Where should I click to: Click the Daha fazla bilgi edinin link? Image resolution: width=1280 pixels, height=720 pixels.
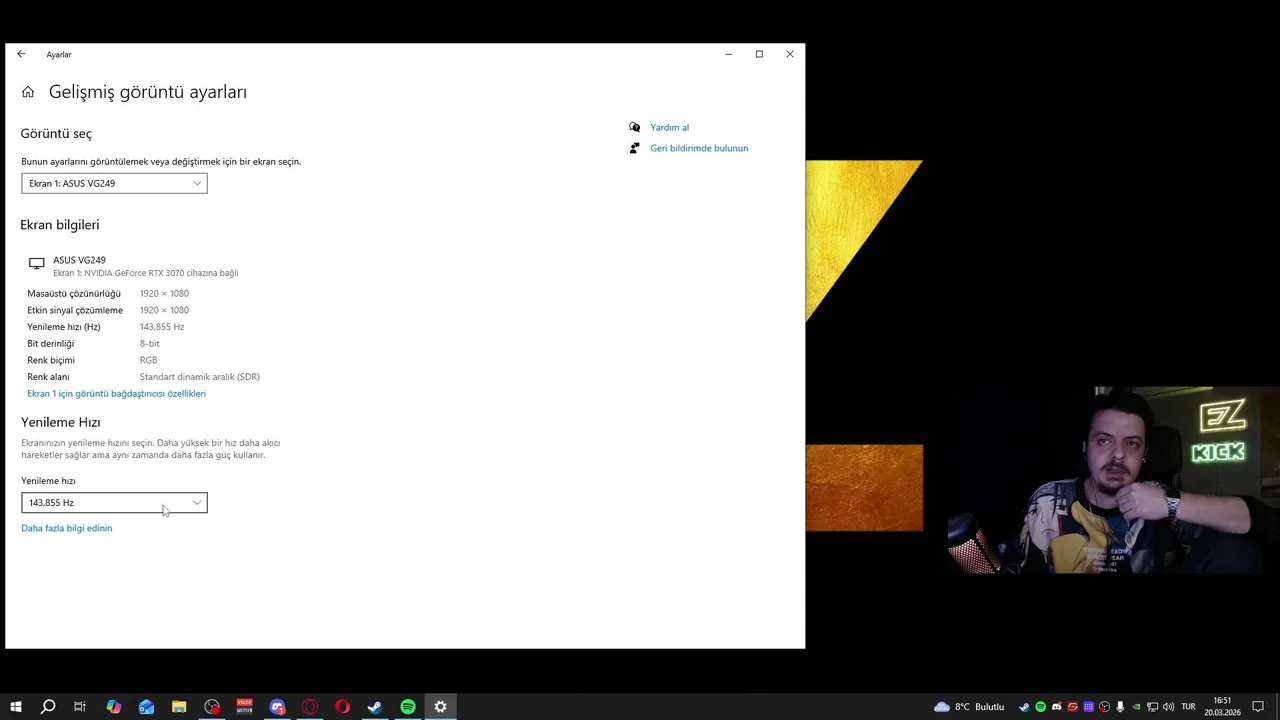coord(67,528)
